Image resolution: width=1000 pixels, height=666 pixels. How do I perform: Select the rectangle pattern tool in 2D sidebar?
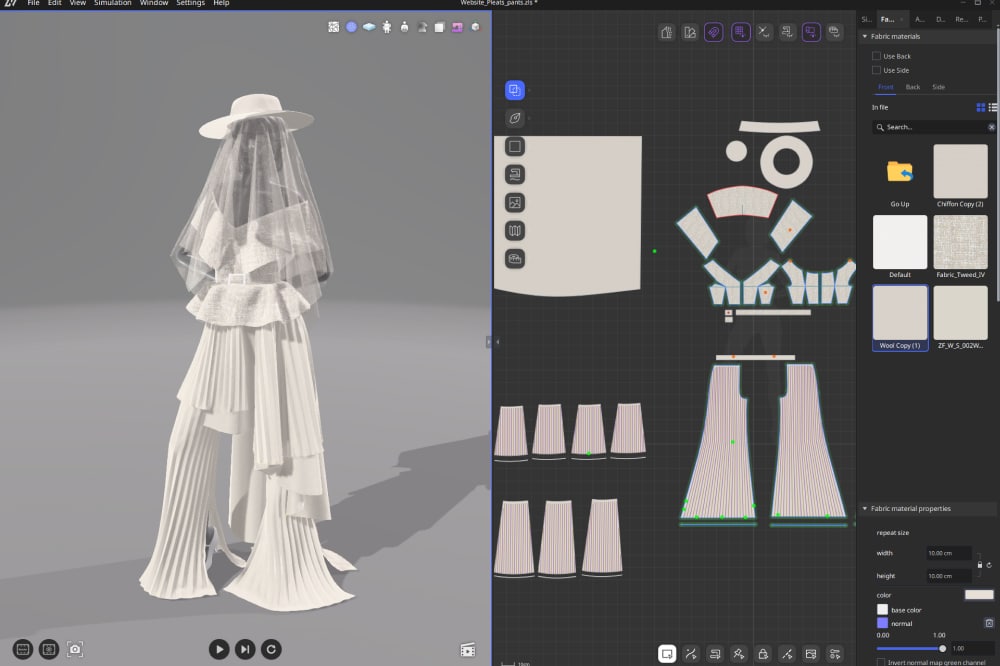coord(515,147)
